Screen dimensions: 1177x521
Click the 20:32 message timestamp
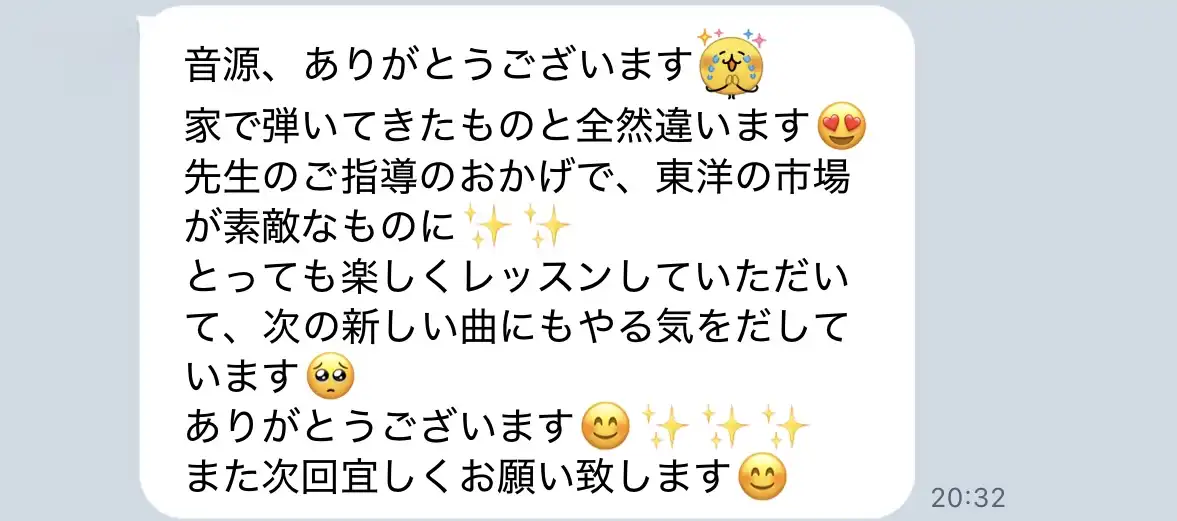coord(967,497)
